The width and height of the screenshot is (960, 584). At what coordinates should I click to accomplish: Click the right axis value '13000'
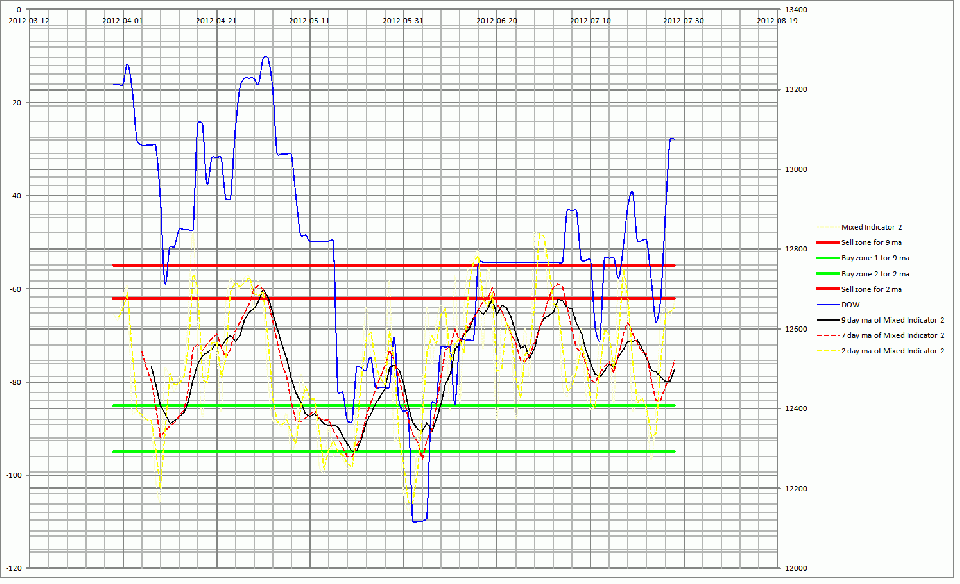point(795,170)
